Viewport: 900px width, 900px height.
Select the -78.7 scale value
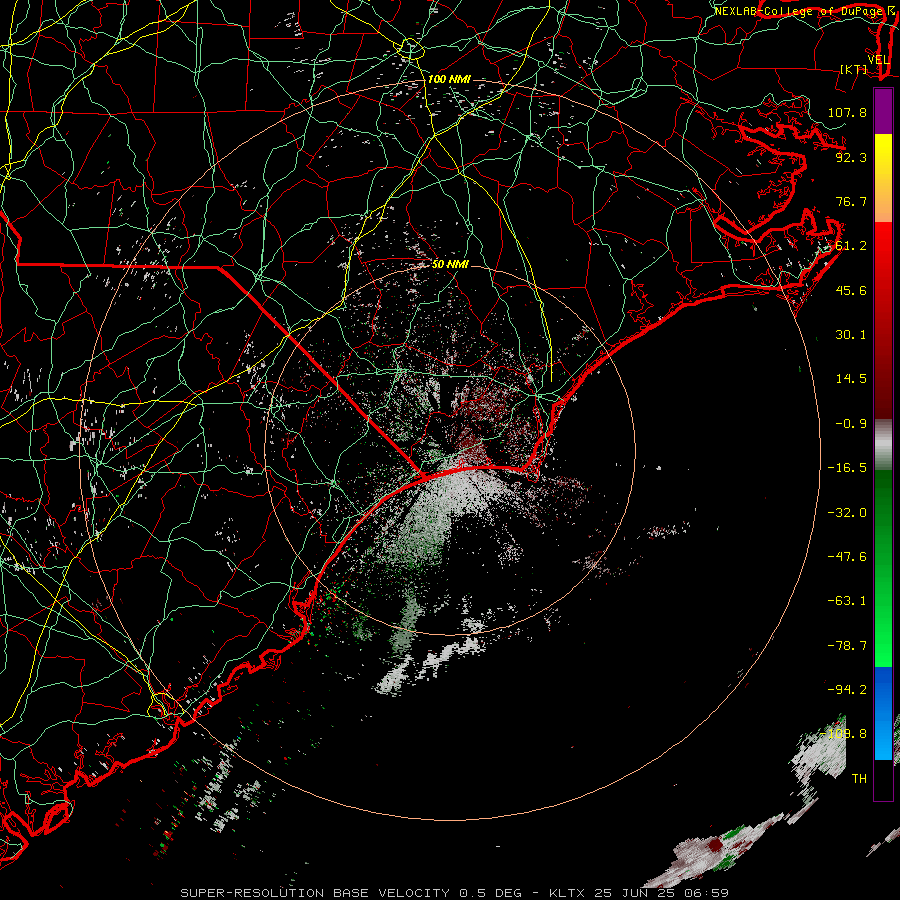coord(847,646)
